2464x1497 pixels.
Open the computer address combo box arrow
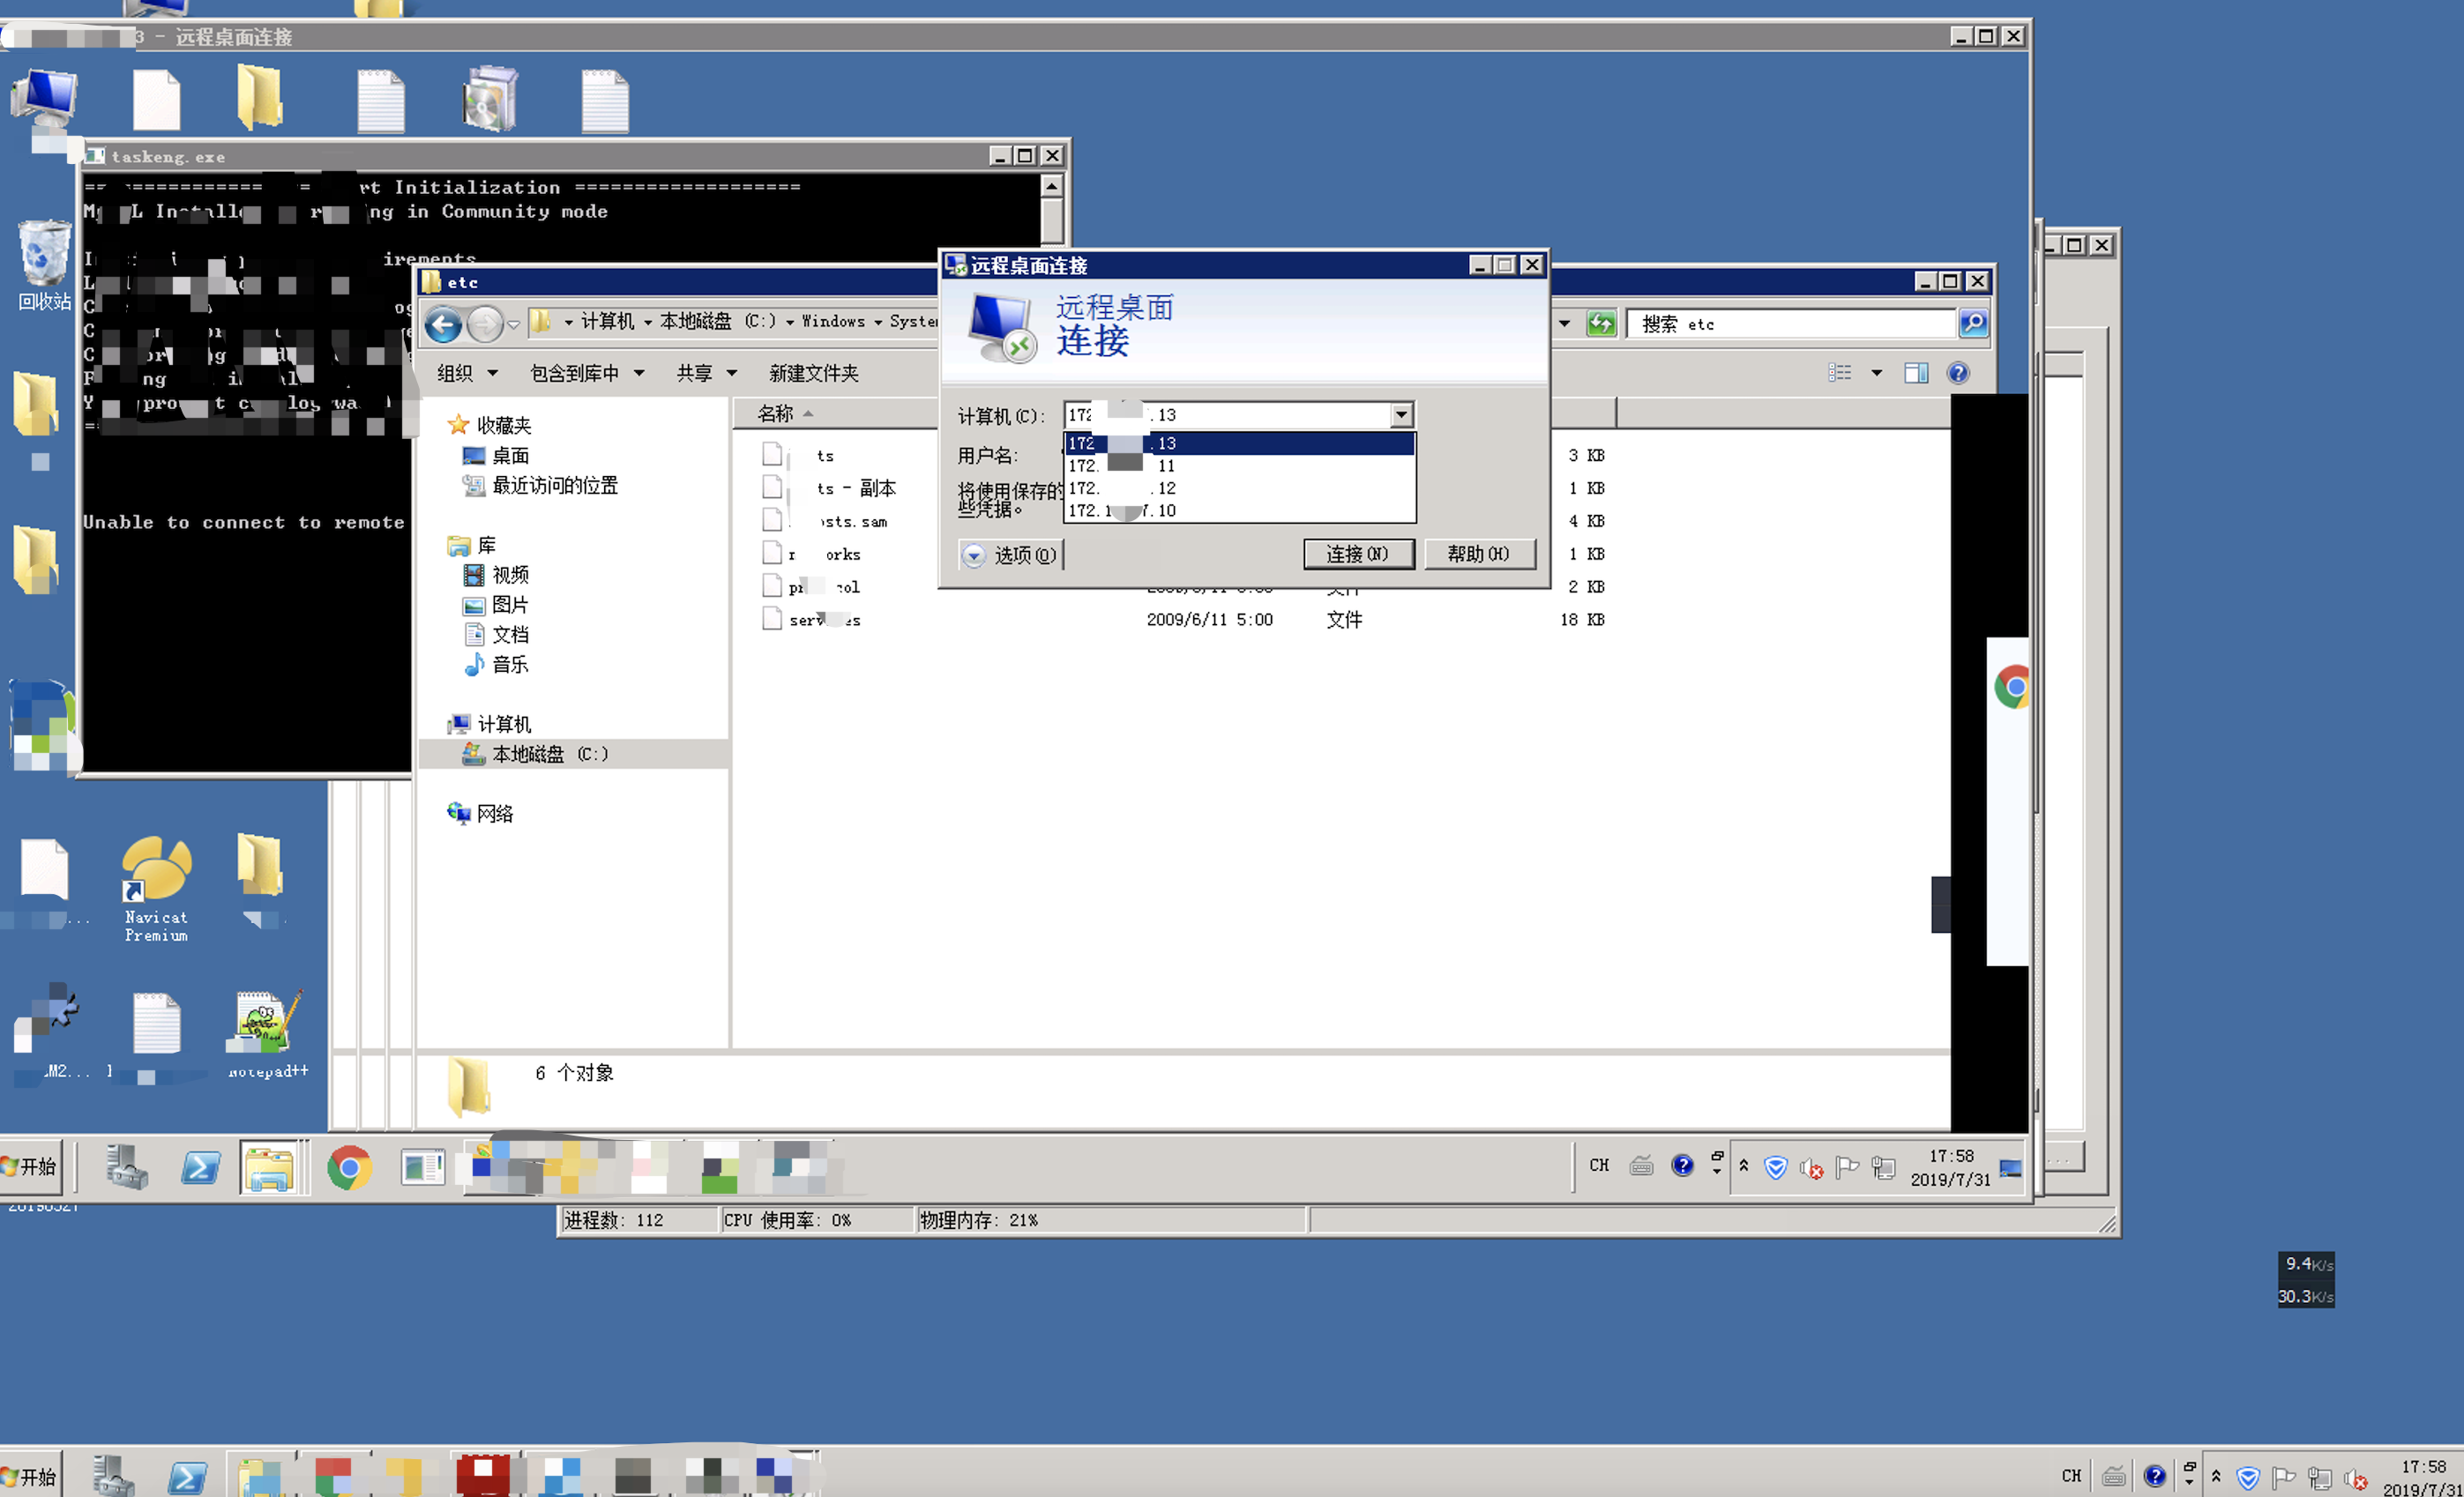pos(1401,415)
